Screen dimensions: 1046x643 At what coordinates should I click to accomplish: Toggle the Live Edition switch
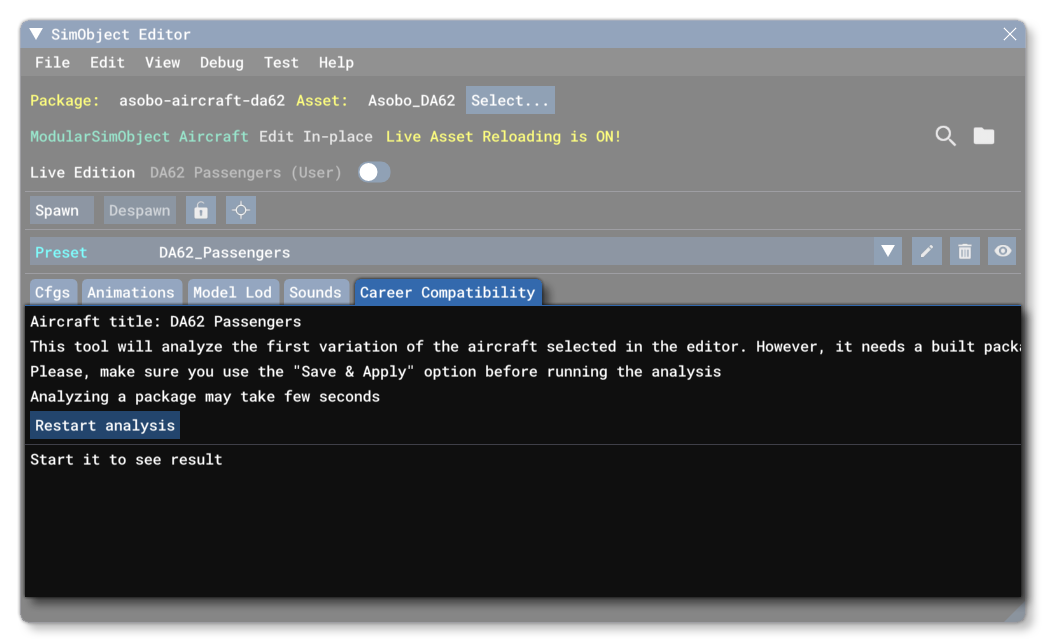(x=374, y=173)
